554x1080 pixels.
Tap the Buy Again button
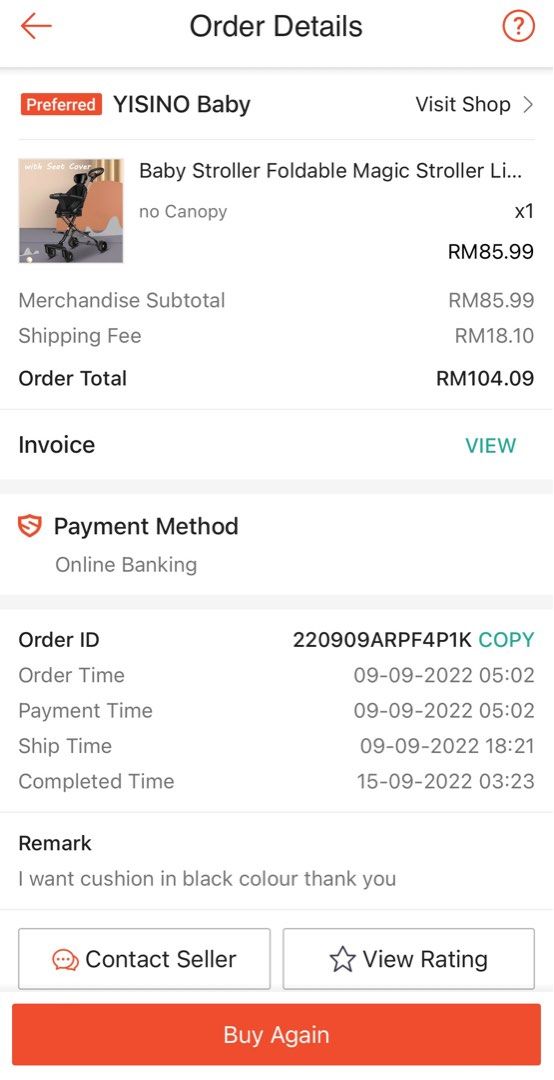coord(276,1035)
